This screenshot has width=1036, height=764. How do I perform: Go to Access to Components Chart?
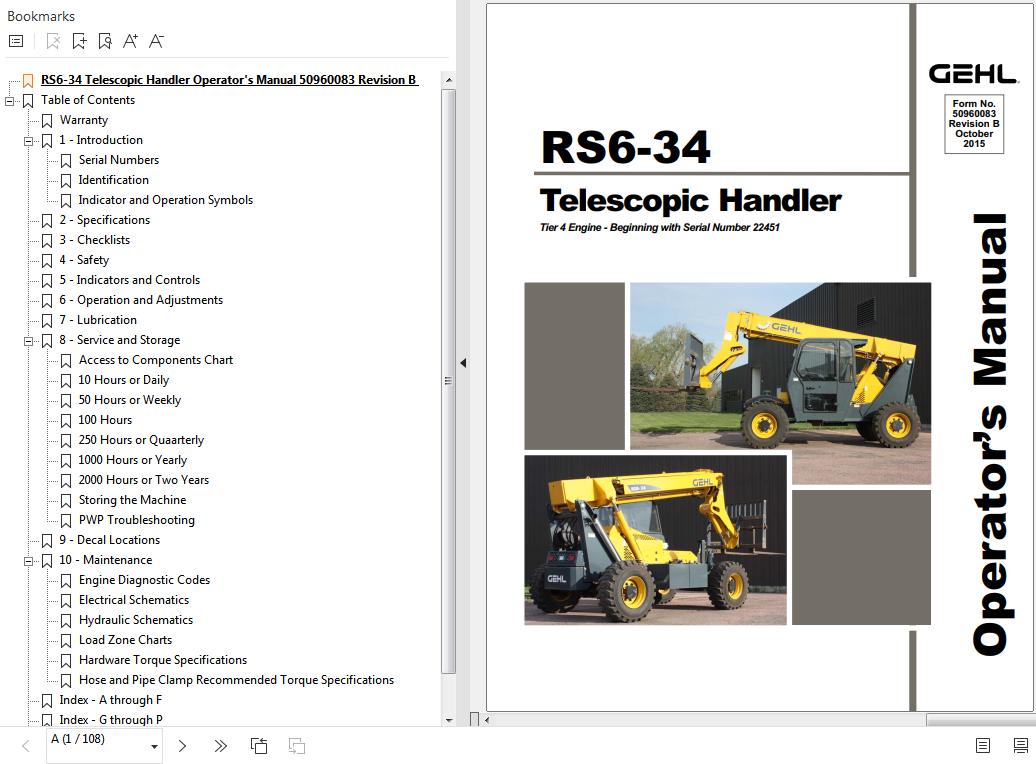pos(156,360)
